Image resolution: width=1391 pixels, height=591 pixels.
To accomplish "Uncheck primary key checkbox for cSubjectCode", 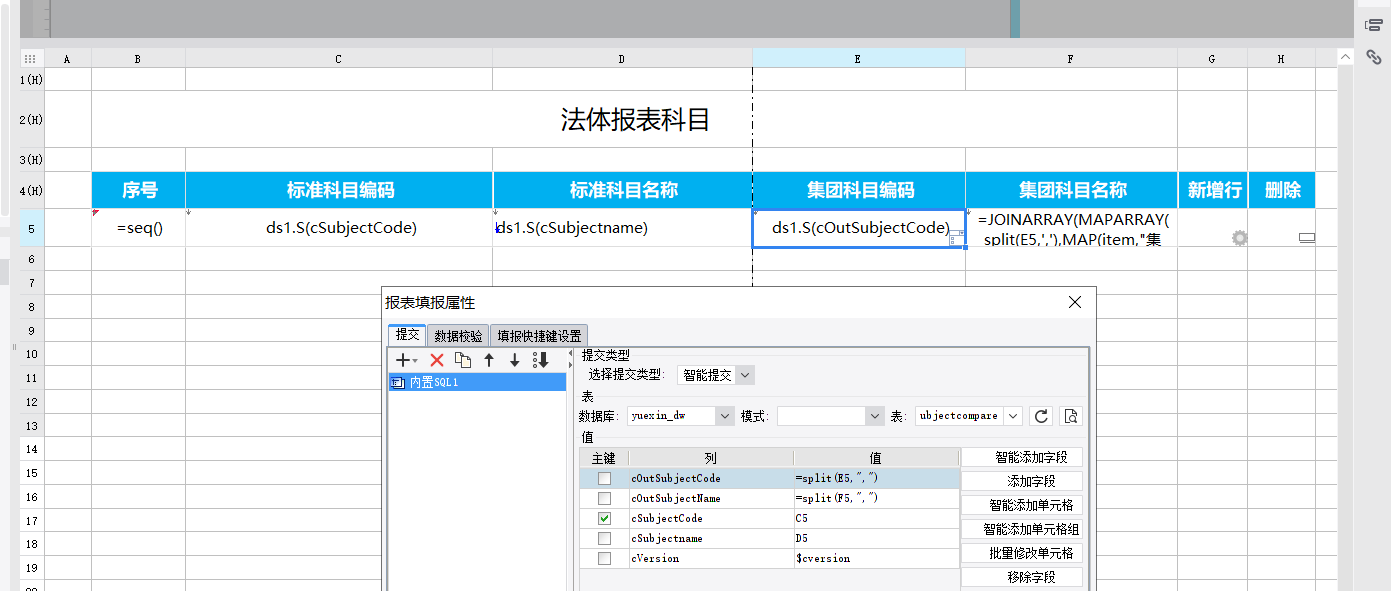I will tap(604, 519).
